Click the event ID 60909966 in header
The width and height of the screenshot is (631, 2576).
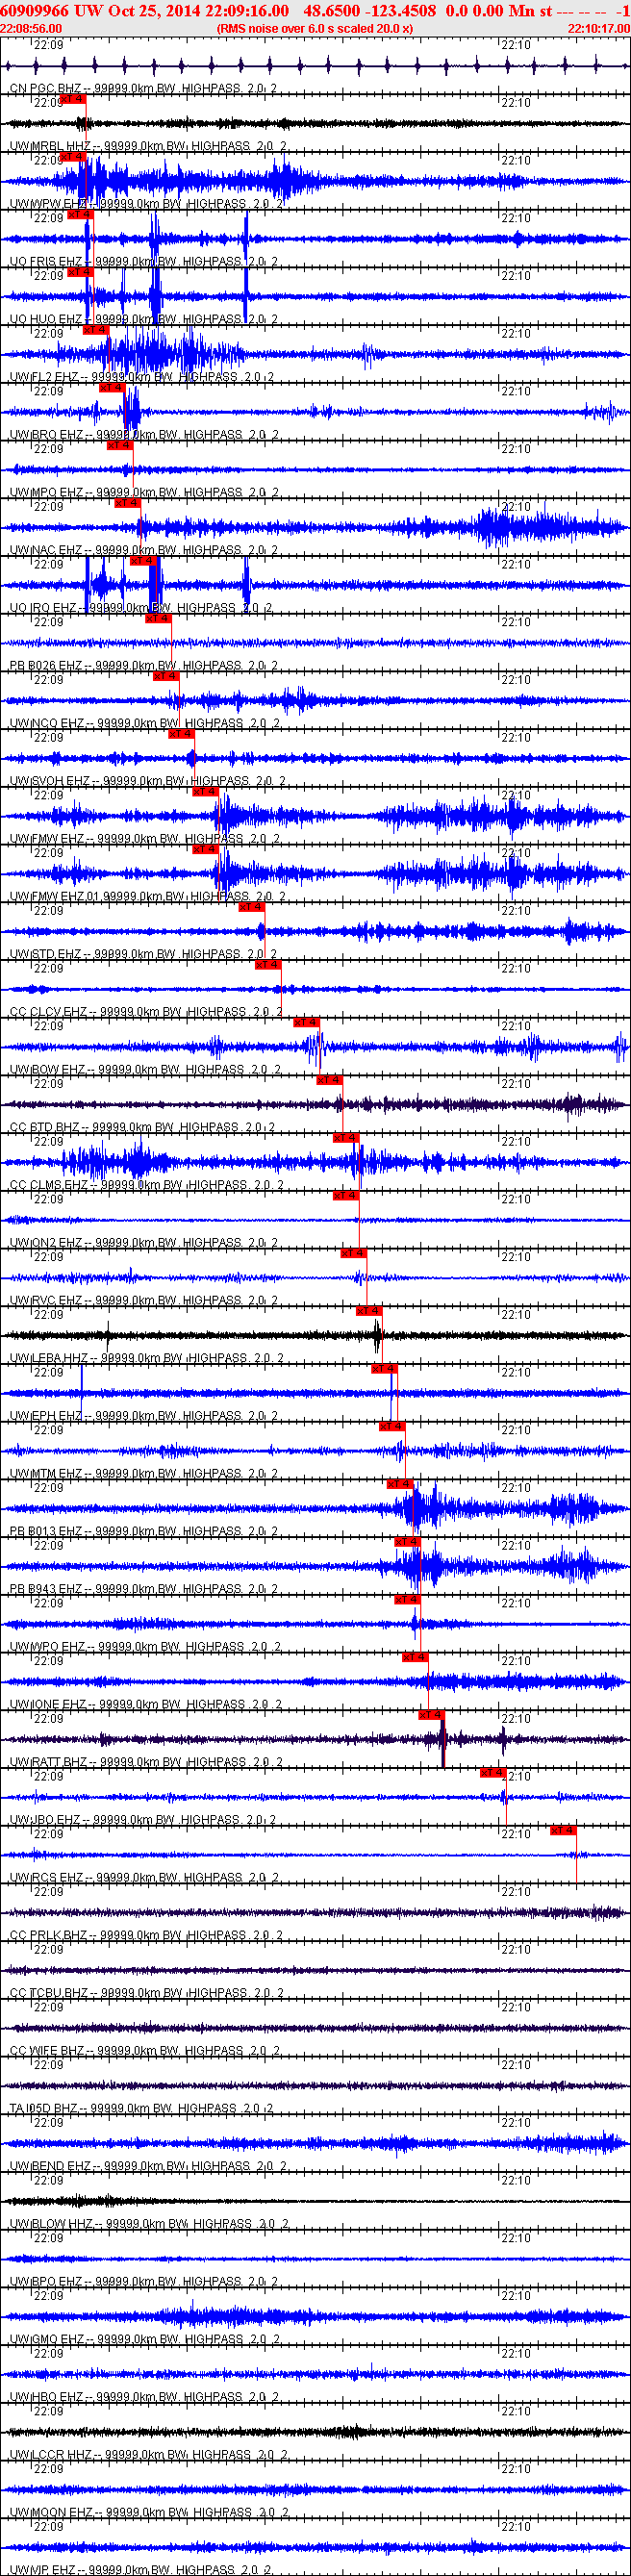(x=36, y=11)
